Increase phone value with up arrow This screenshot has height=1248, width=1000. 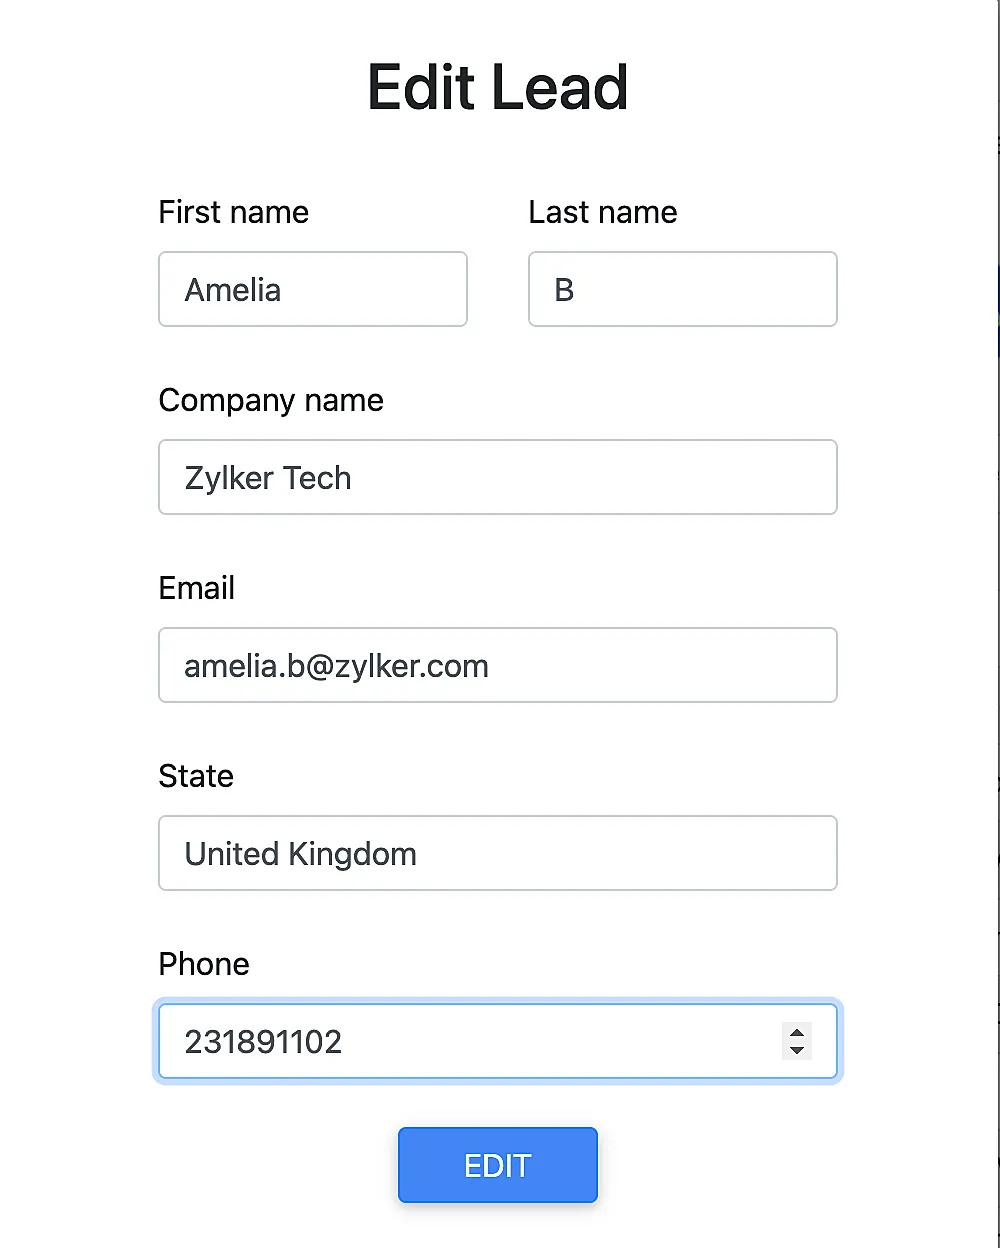[x=797, y=1033]
